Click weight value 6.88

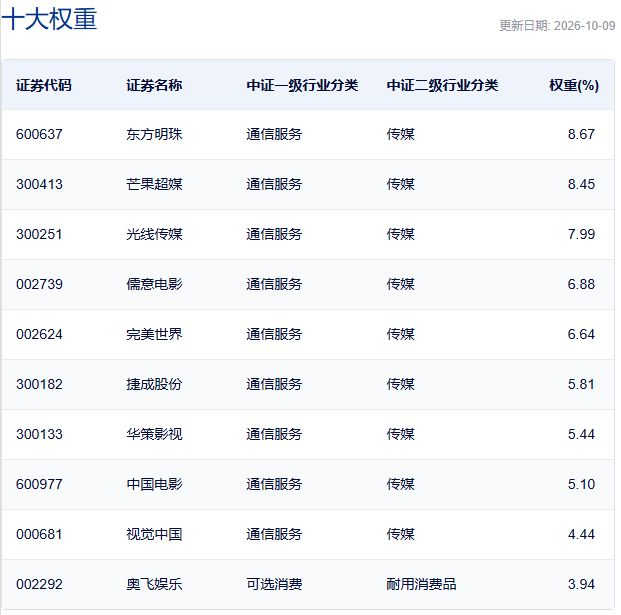click(x=581, y=284)
